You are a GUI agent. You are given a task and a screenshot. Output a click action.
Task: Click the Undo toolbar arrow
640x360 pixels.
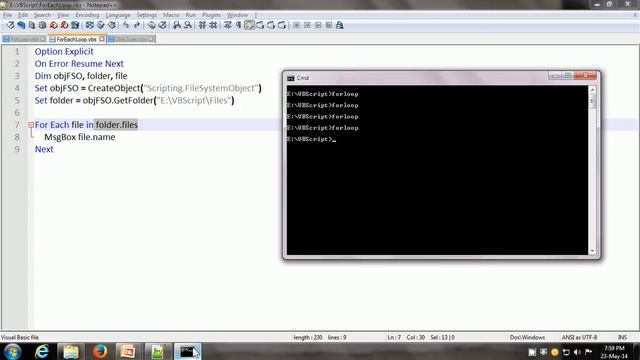(126, 25)
